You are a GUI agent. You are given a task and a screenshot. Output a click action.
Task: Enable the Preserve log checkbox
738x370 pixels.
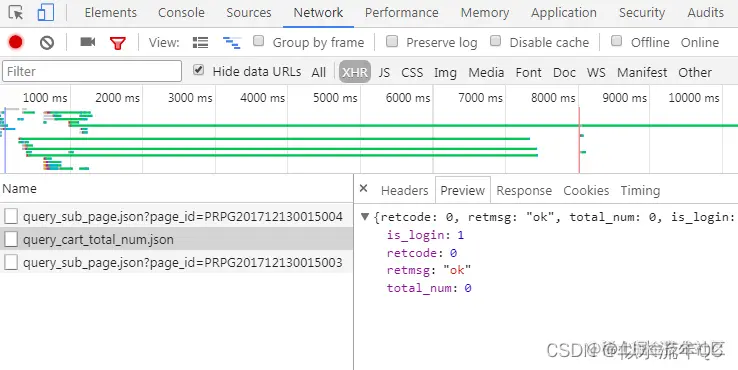point(392,41)
